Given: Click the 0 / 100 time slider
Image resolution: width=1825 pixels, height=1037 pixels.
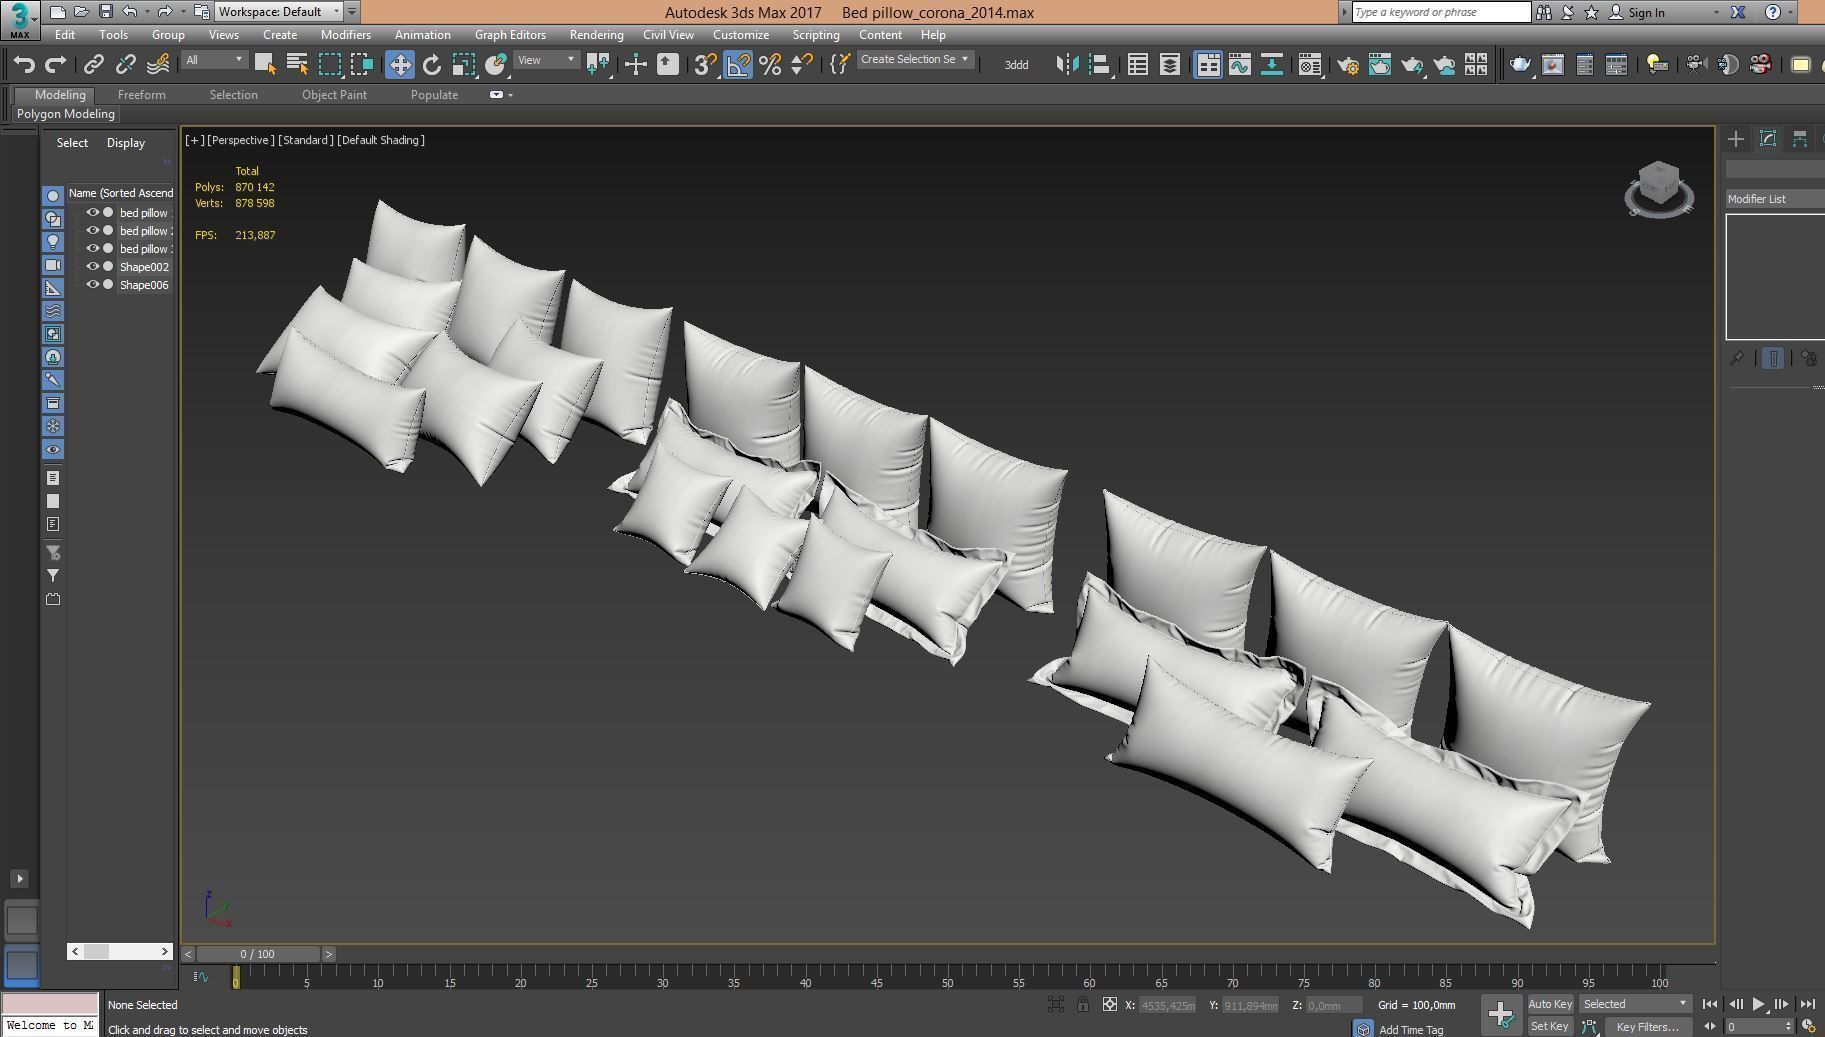Looking at the screenshot, I should point(258,954).
